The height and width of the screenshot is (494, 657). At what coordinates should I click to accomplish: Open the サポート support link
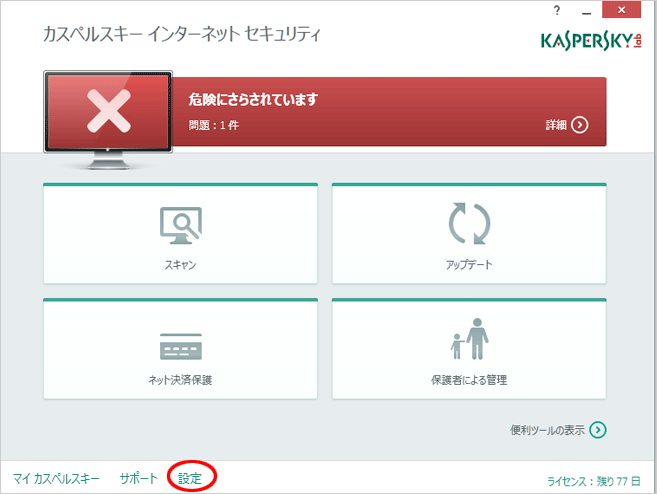tap(139, 478)
